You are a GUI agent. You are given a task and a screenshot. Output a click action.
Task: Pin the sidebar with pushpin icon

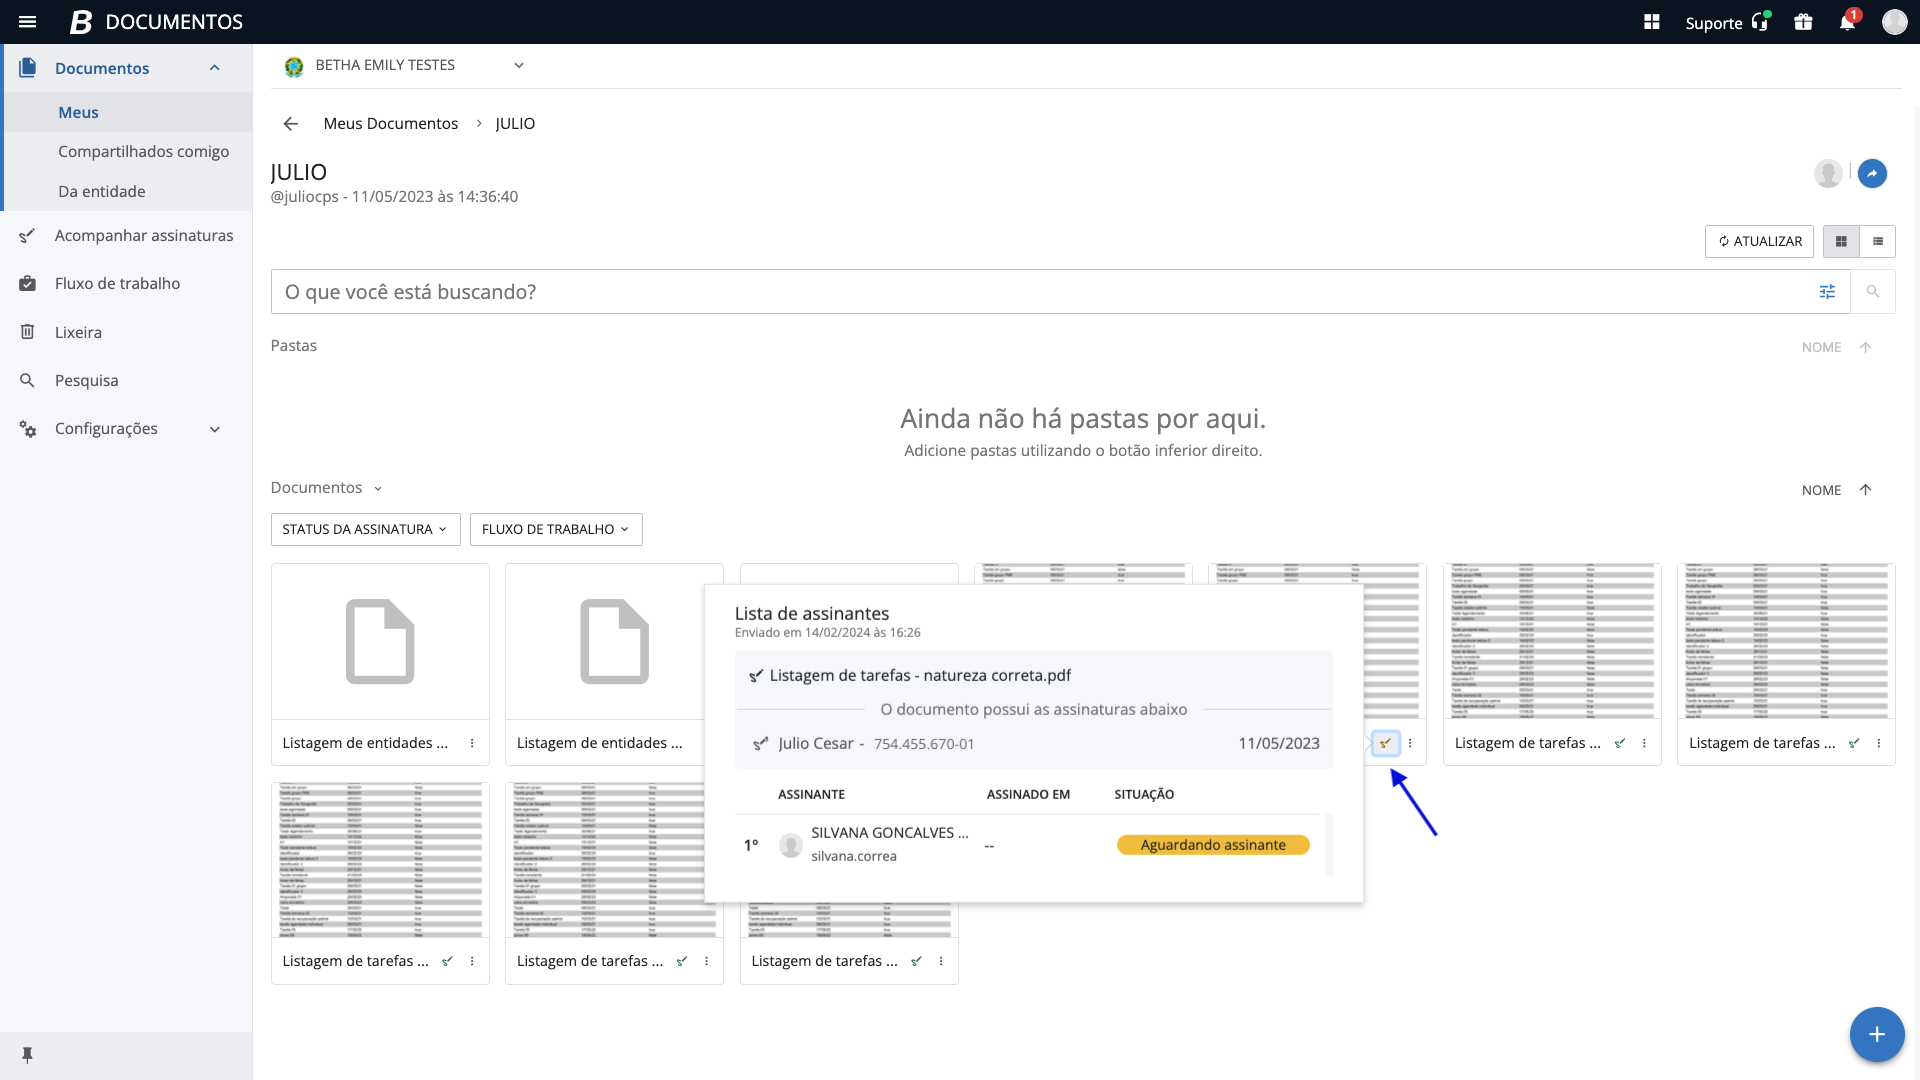click(27, 1055)
